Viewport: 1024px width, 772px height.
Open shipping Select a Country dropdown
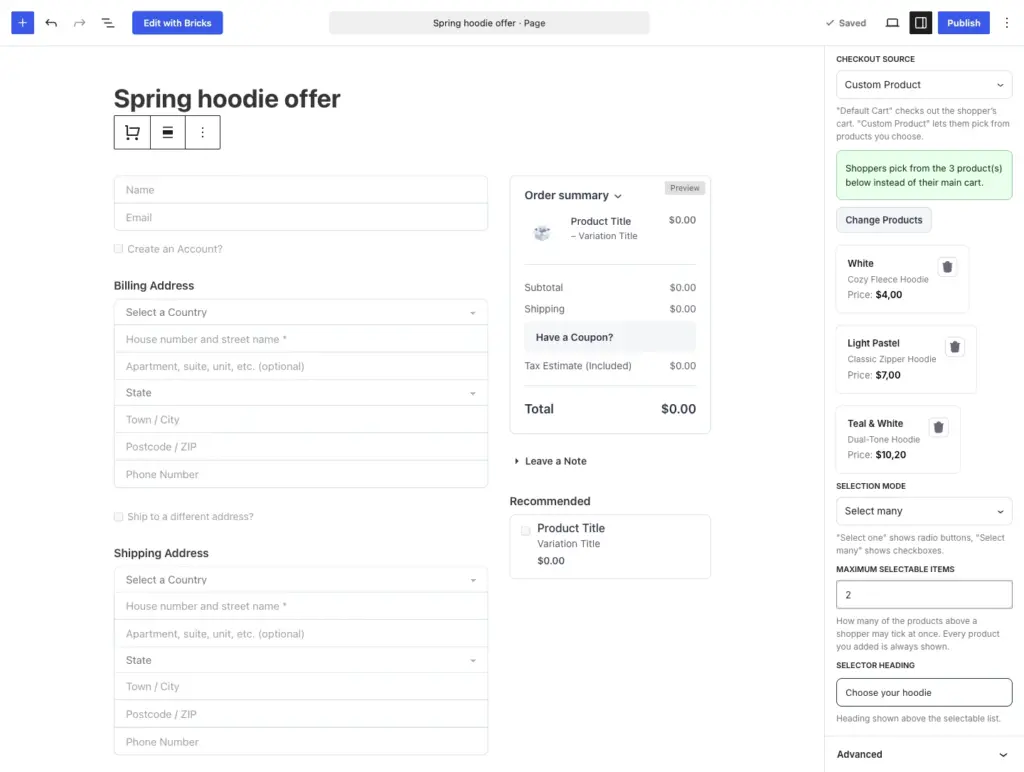click(x=300, y=580)
